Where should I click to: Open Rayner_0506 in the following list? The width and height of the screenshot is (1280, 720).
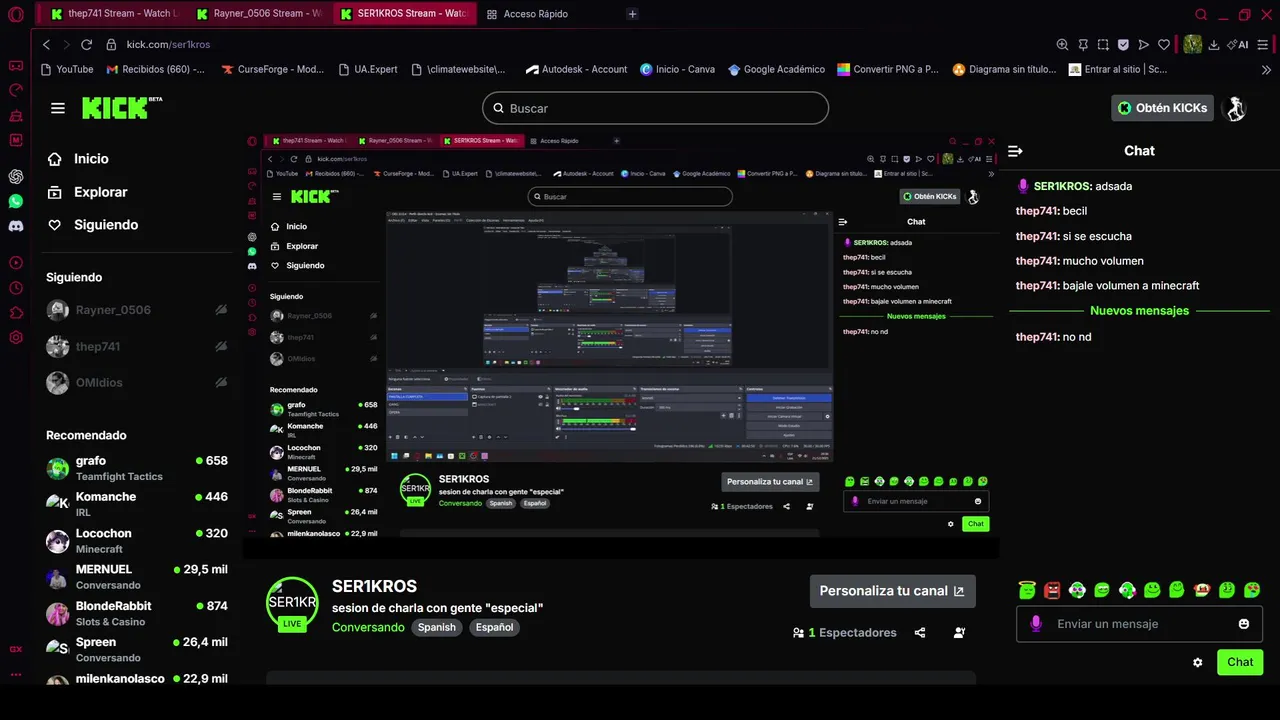[137, 310]
